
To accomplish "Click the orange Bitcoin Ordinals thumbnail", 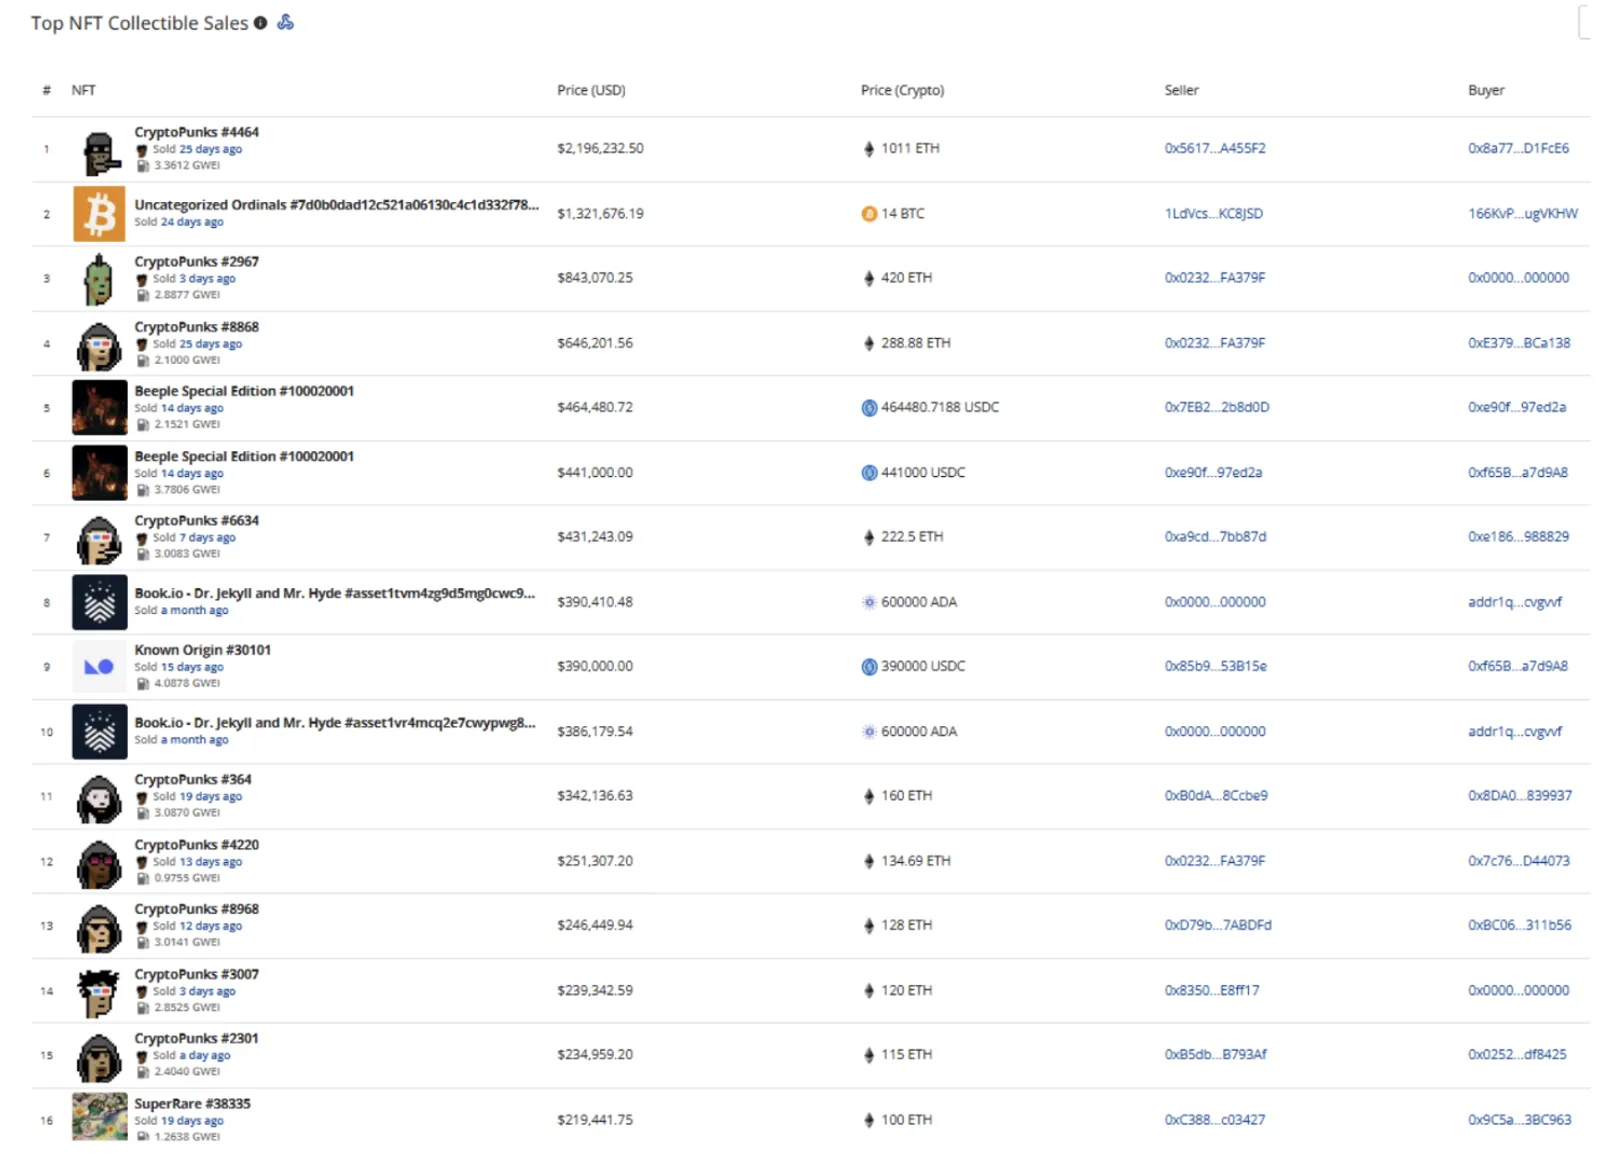I will click(x=99, y=214).
